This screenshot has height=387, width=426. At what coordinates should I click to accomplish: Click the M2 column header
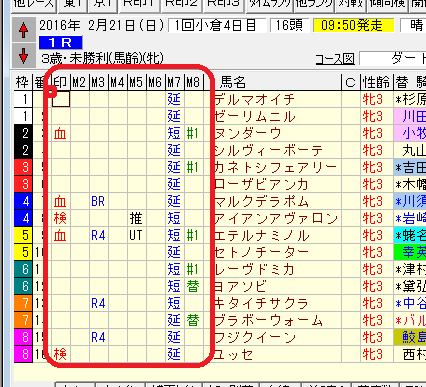pos(80,82)
